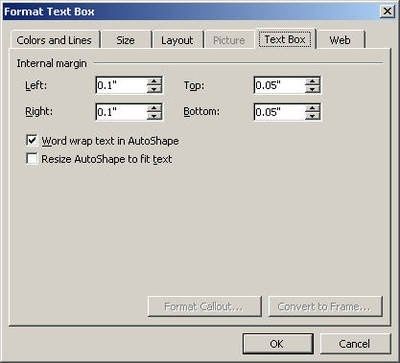Open the Layout tab
Image resolution: width=400 pixels, height=363 pixels.
click(177, 40)
